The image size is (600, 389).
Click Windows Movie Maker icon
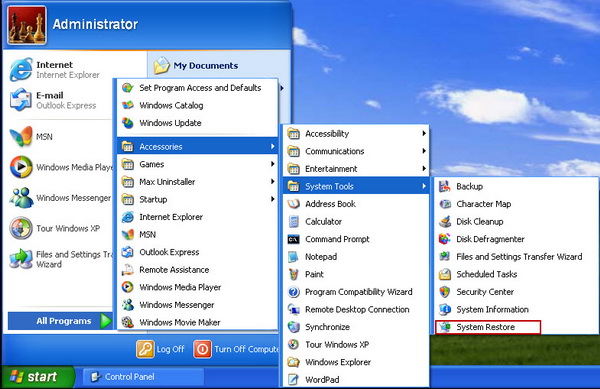pos(127,322)
